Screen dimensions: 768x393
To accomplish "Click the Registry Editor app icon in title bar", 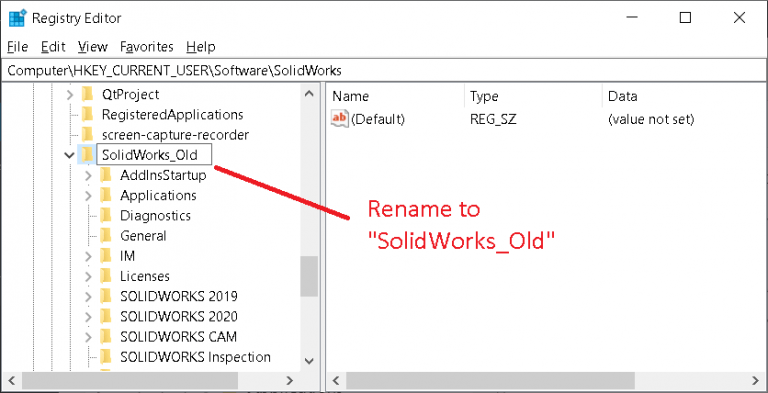I will click(x=17, y=18).
